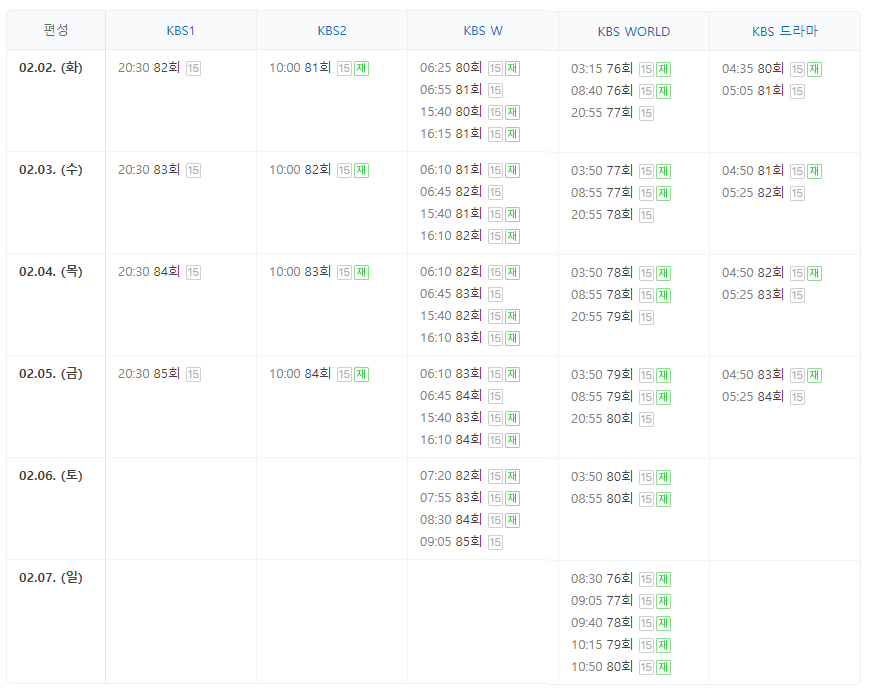Click KBS 드라마 entry 05:25 82회
The width and height of the screenshot is (869, 695).
[753, 192]
